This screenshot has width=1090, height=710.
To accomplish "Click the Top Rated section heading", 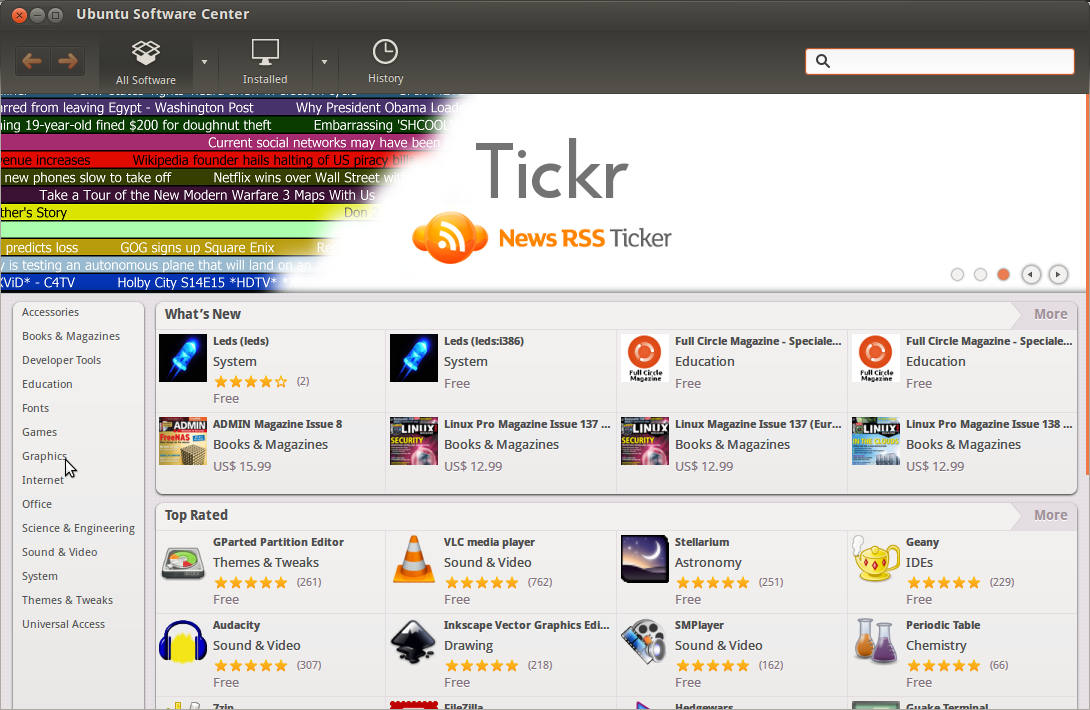I will pyautogui.click(x=196, y=515).
